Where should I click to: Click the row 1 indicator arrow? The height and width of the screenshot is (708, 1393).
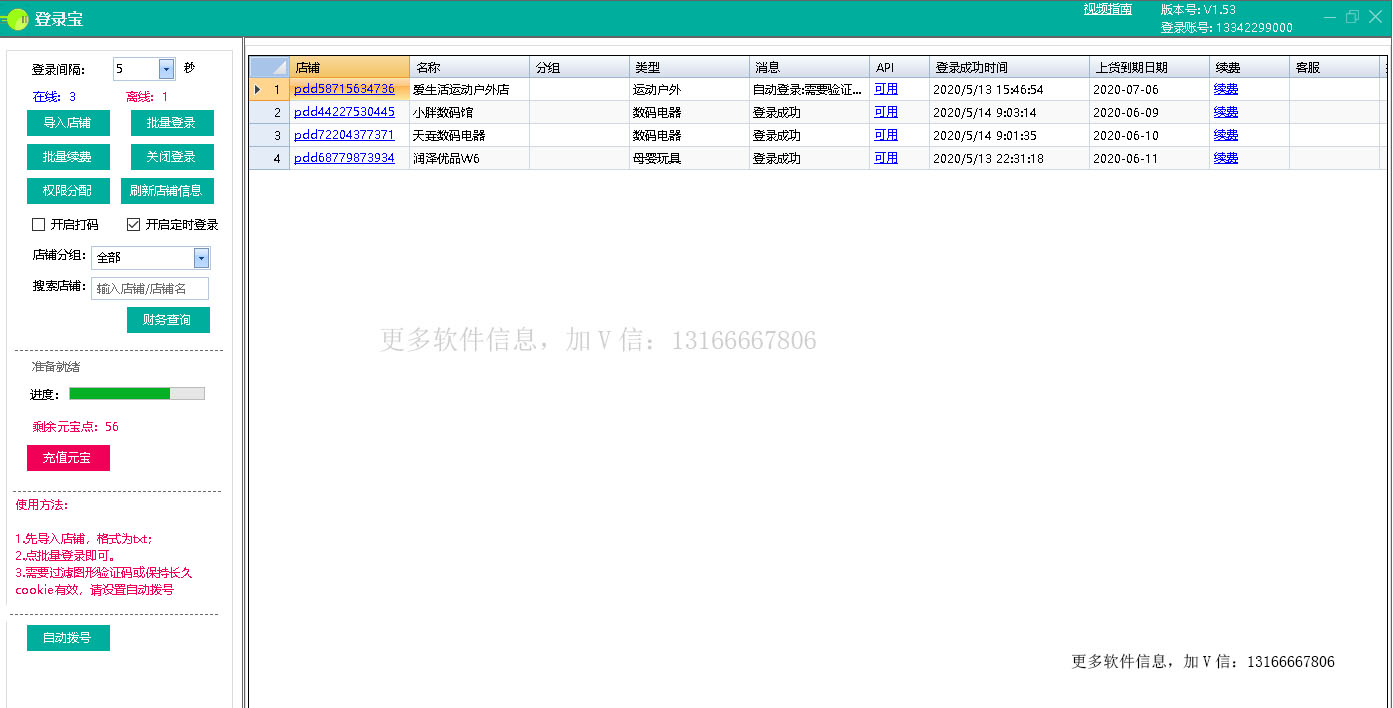[257, 89]
